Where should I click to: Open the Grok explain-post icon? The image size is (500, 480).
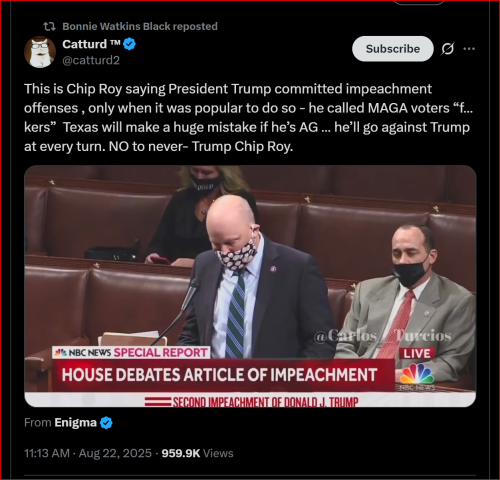pyautogui.click(x=447, y=49)
